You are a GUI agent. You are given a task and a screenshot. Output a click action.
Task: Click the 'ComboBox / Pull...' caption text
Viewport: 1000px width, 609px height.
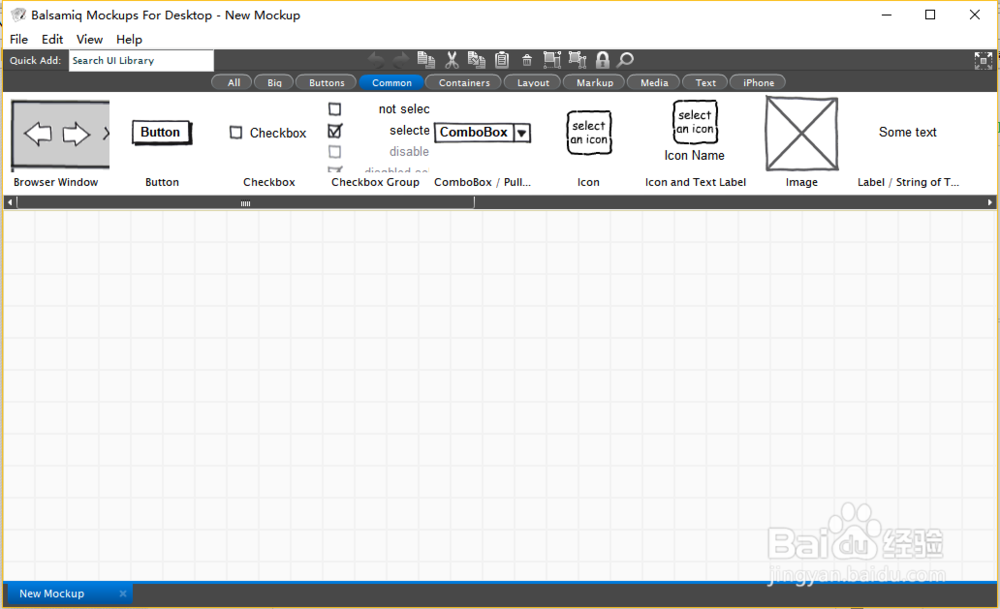pyautogui.click(x=482, y=182)
